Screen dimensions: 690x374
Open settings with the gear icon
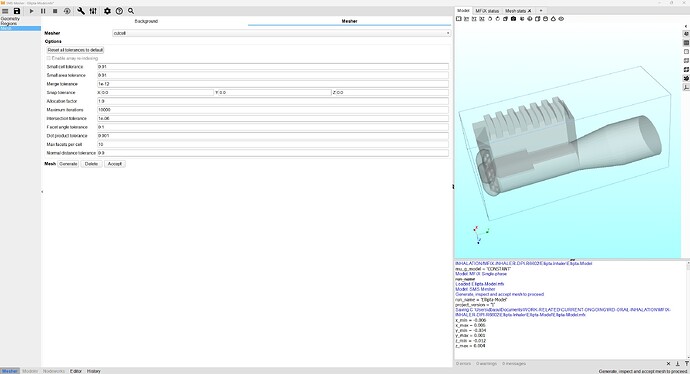(x=107, y=11)
